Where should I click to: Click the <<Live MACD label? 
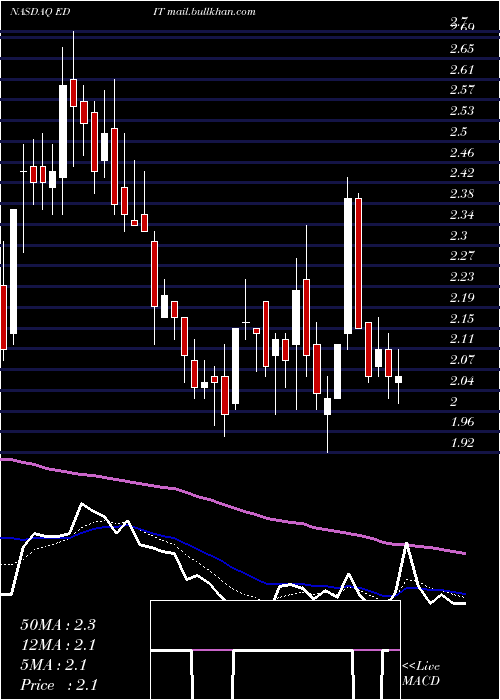[x=421, y=674]
